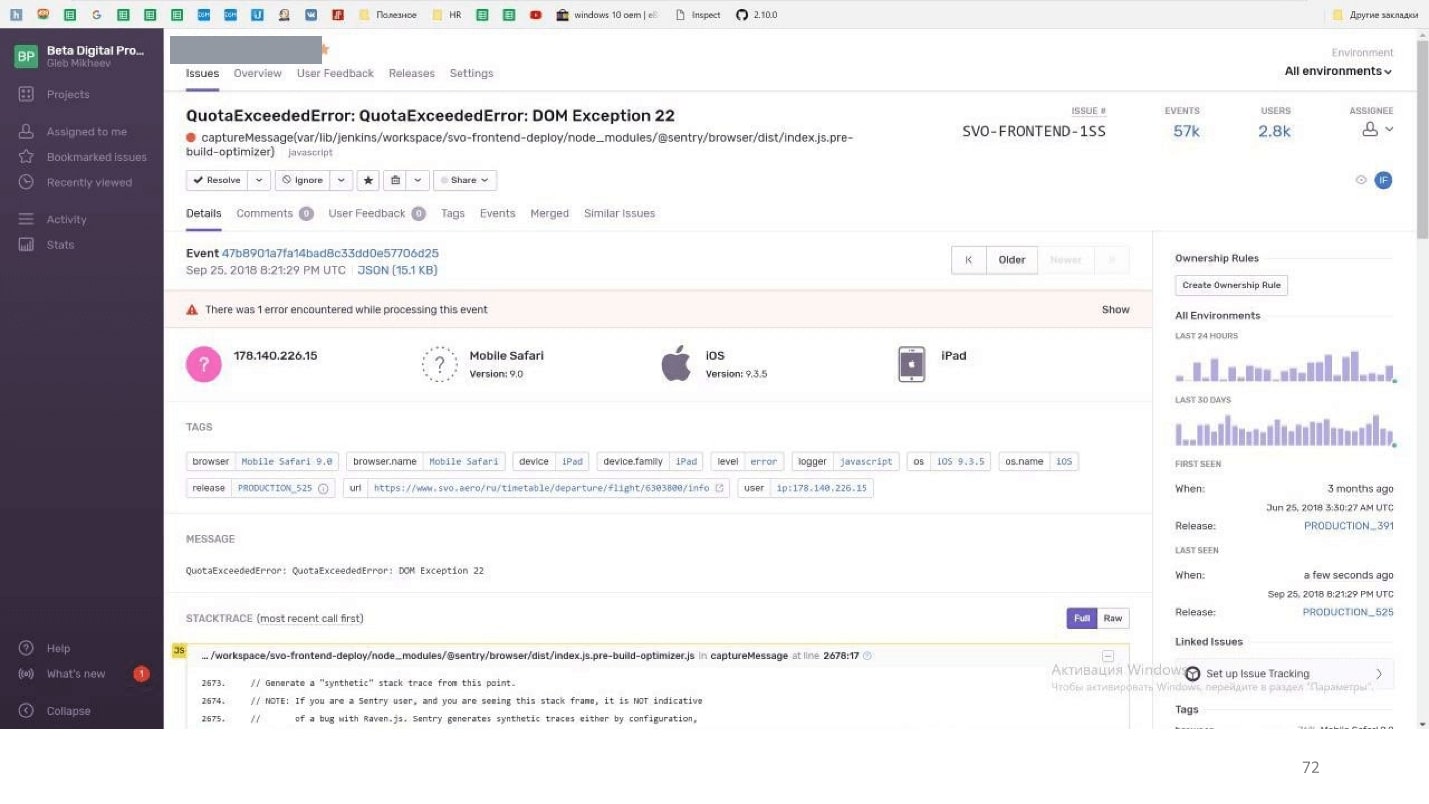Image resolution: width=1429 pixels, height=804 pixels.
Task: Click the subscribe eye icon
Action: pos(1361,180)
